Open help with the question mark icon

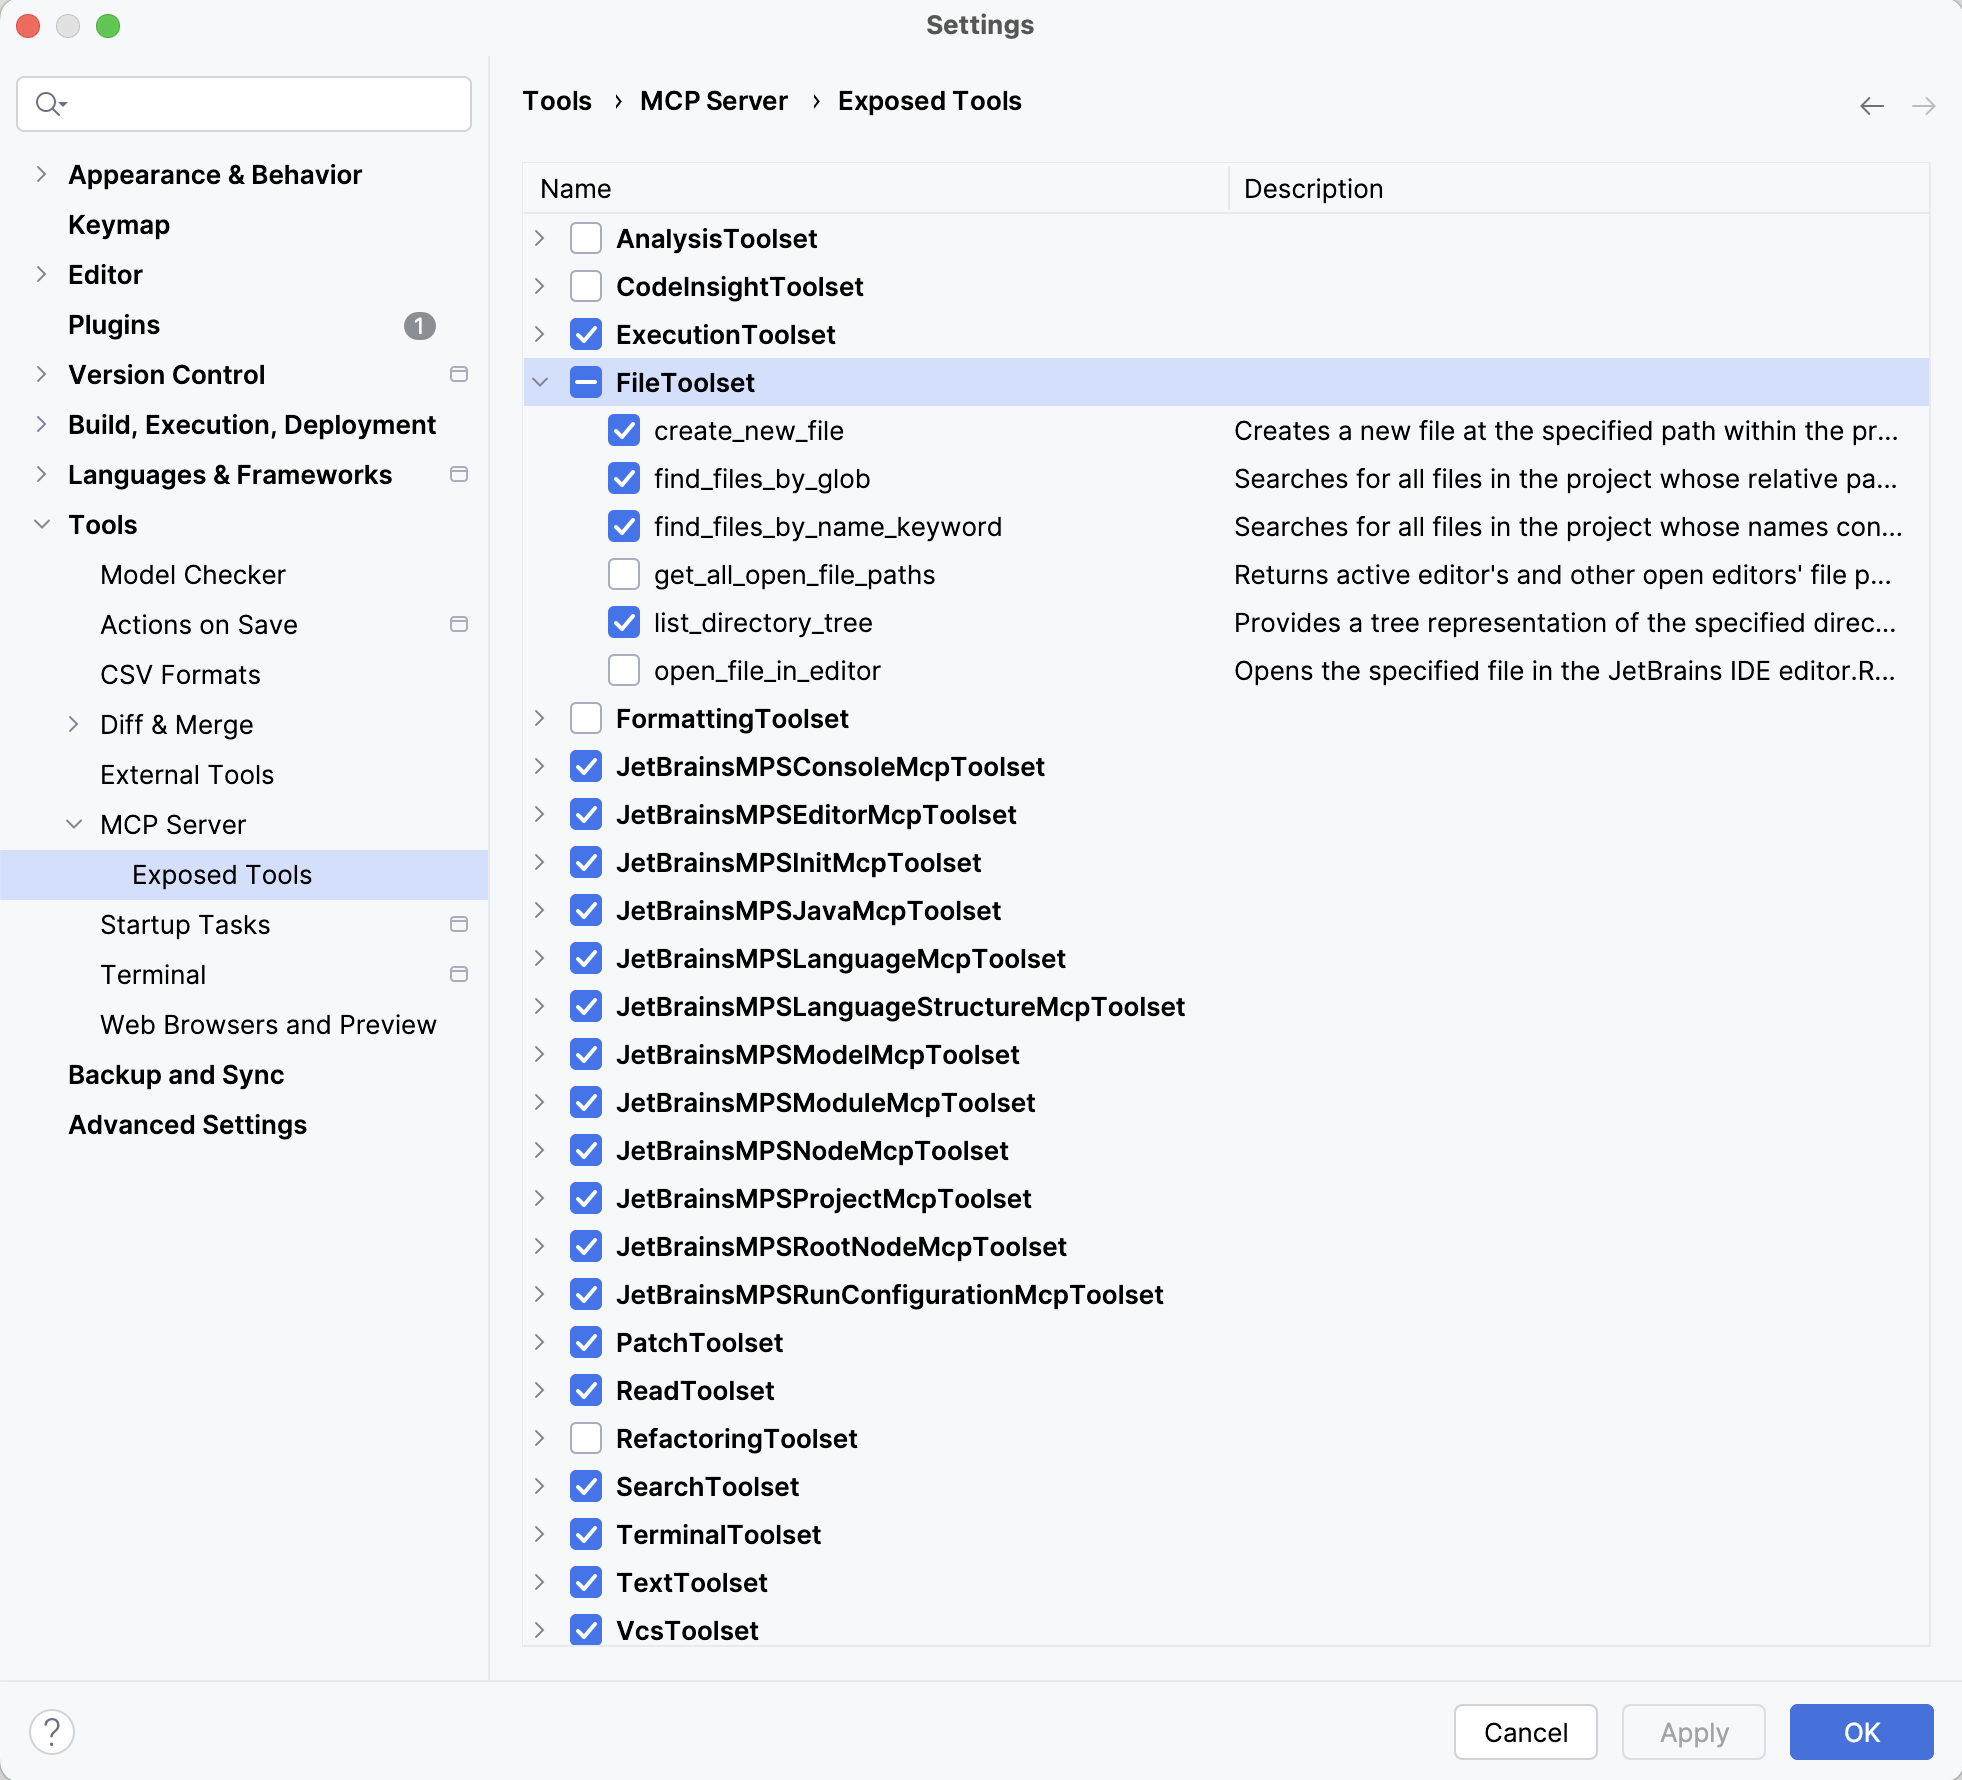coord(52,1732)
